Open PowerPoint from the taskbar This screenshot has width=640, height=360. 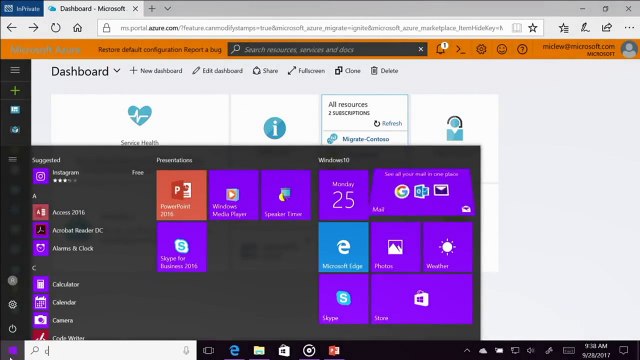click(334, 350)
